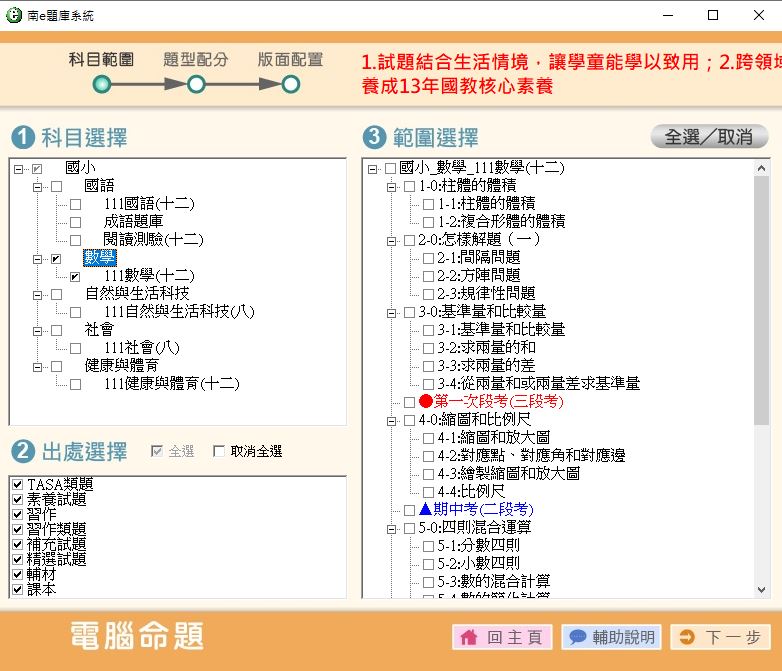Collapse the 國語 subject node
The height and width of the screenshot is (671, 782).
click(37, 188)
